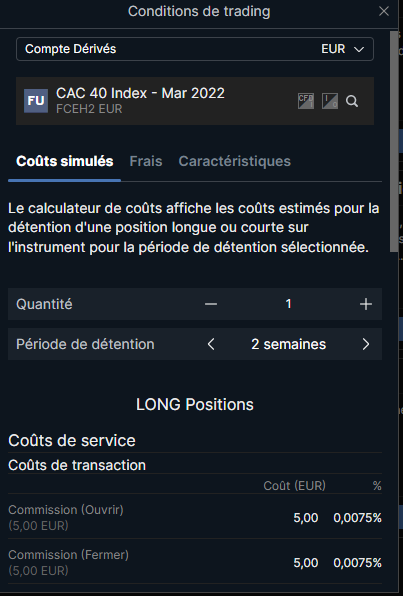Click the panel's vertical scrollbar
The image size is (403, 596).
394,141
